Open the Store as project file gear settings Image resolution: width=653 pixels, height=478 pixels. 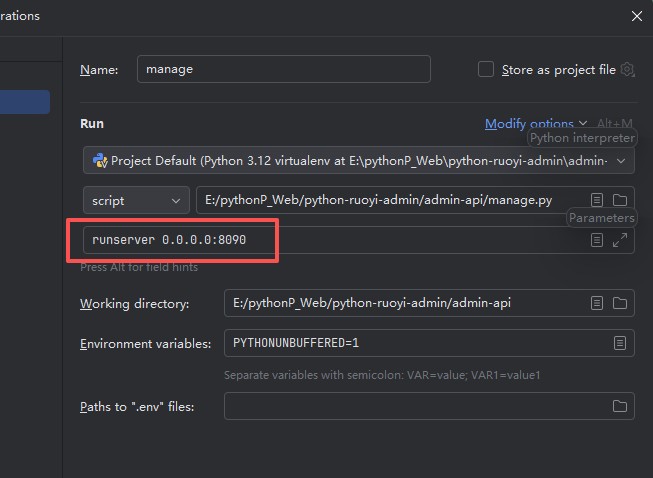[627, 70]
